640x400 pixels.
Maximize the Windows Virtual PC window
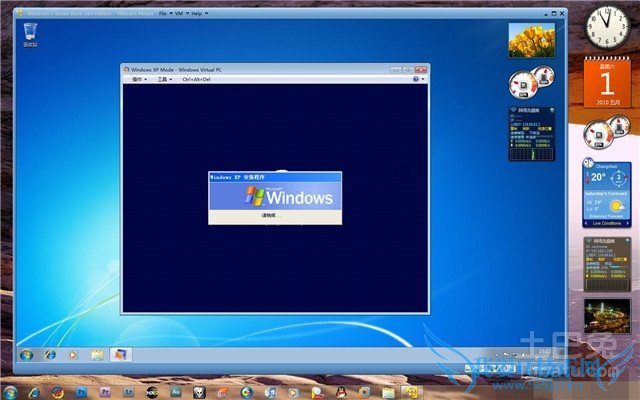coord(408,70)
